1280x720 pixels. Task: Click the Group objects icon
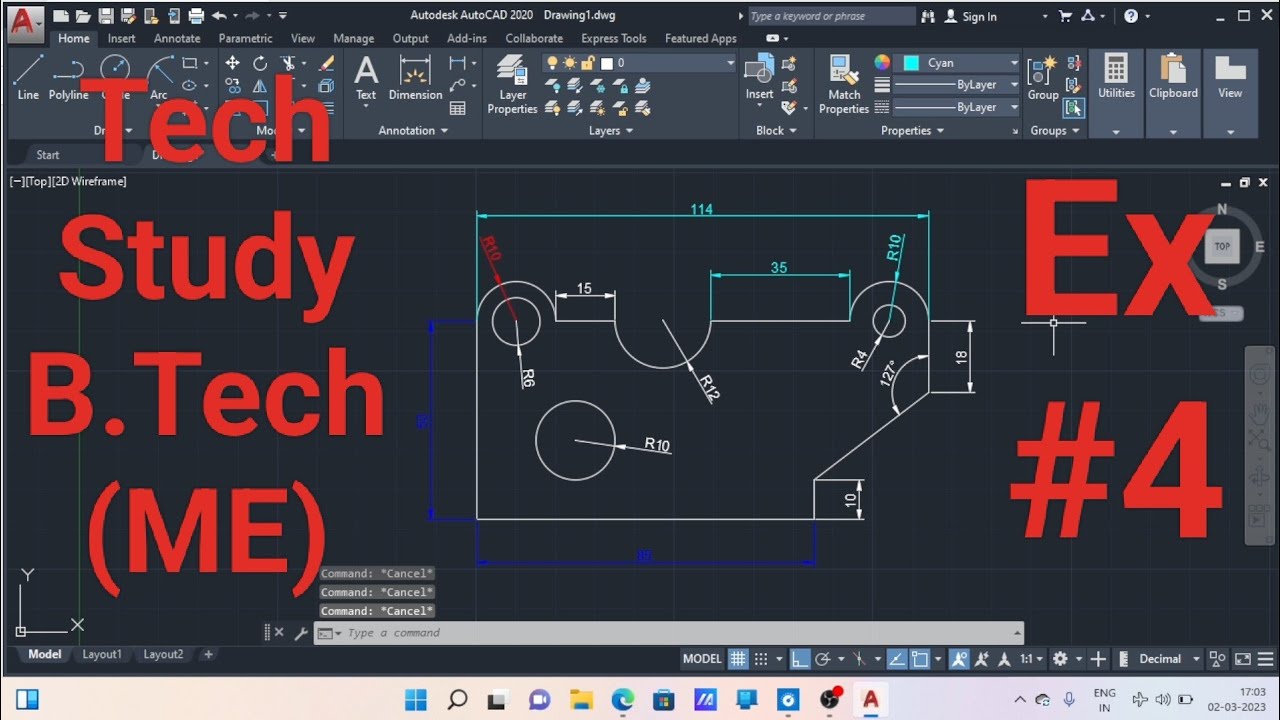coord(1043,78)
